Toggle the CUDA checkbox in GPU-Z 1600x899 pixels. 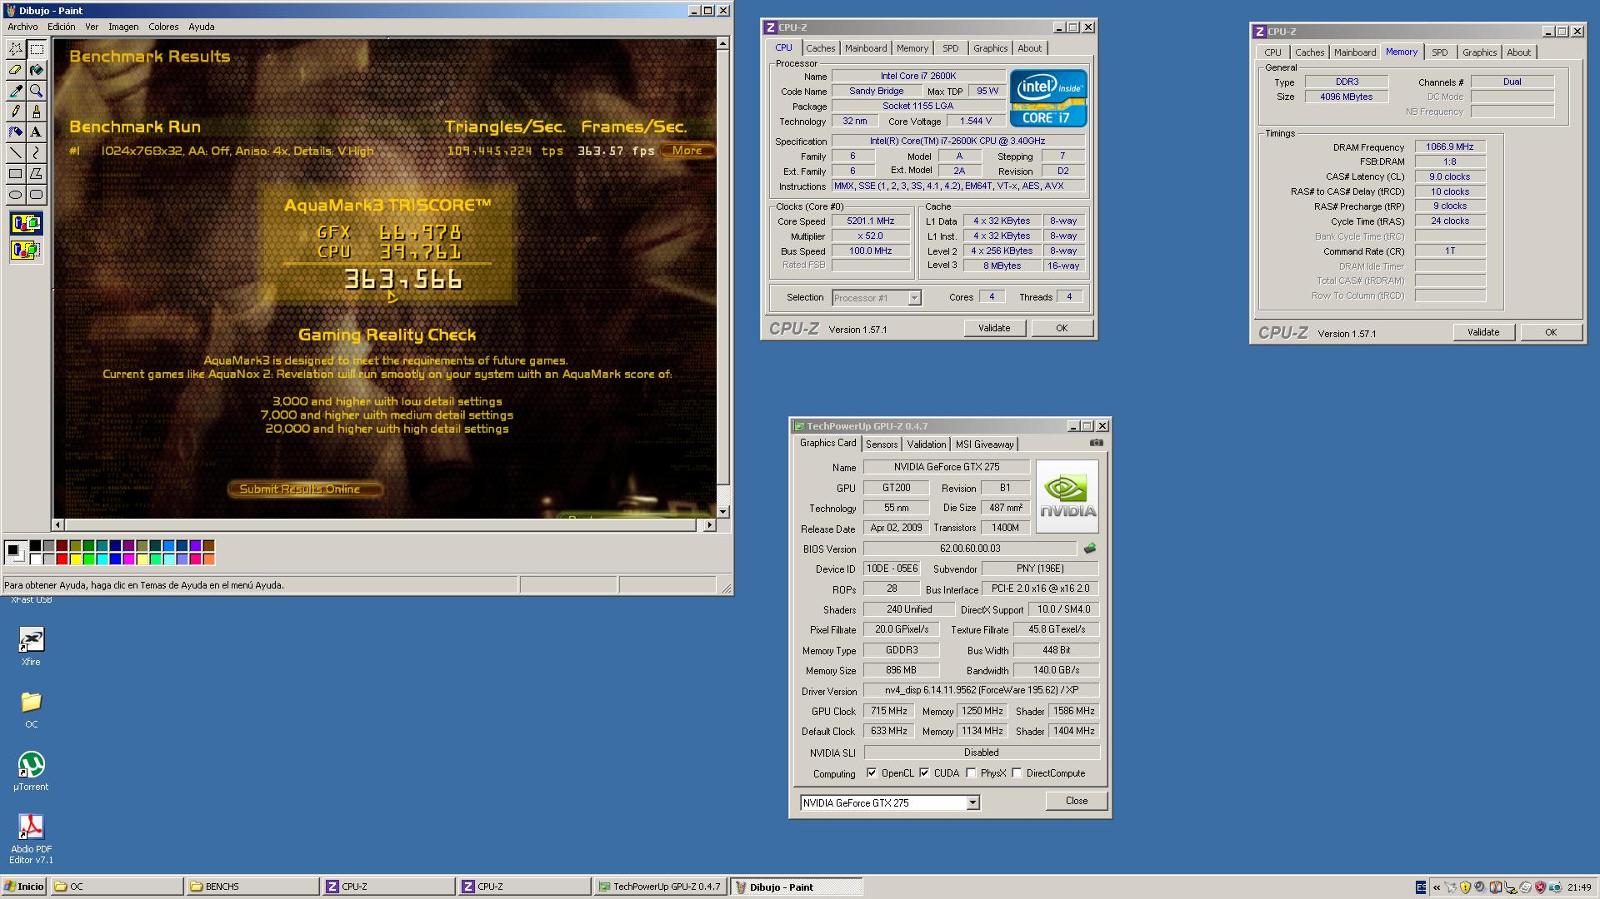coord(924,773)
